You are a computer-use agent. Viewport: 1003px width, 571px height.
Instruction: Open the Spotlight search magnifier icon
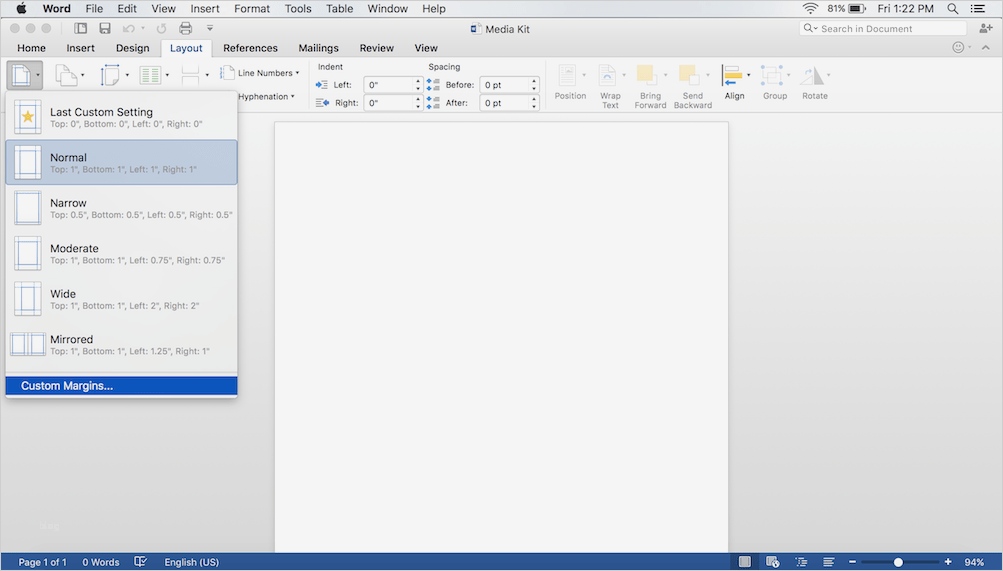tap(950, 9)
